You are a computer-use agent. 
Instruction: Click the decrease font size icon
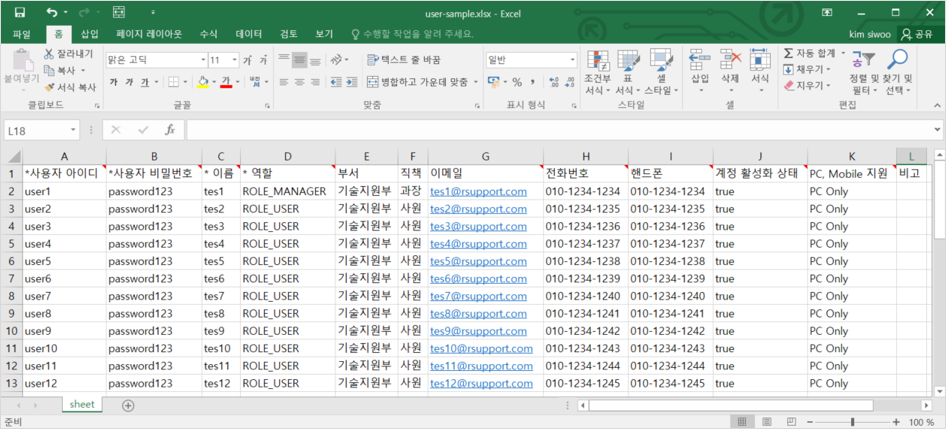(263, 60)
